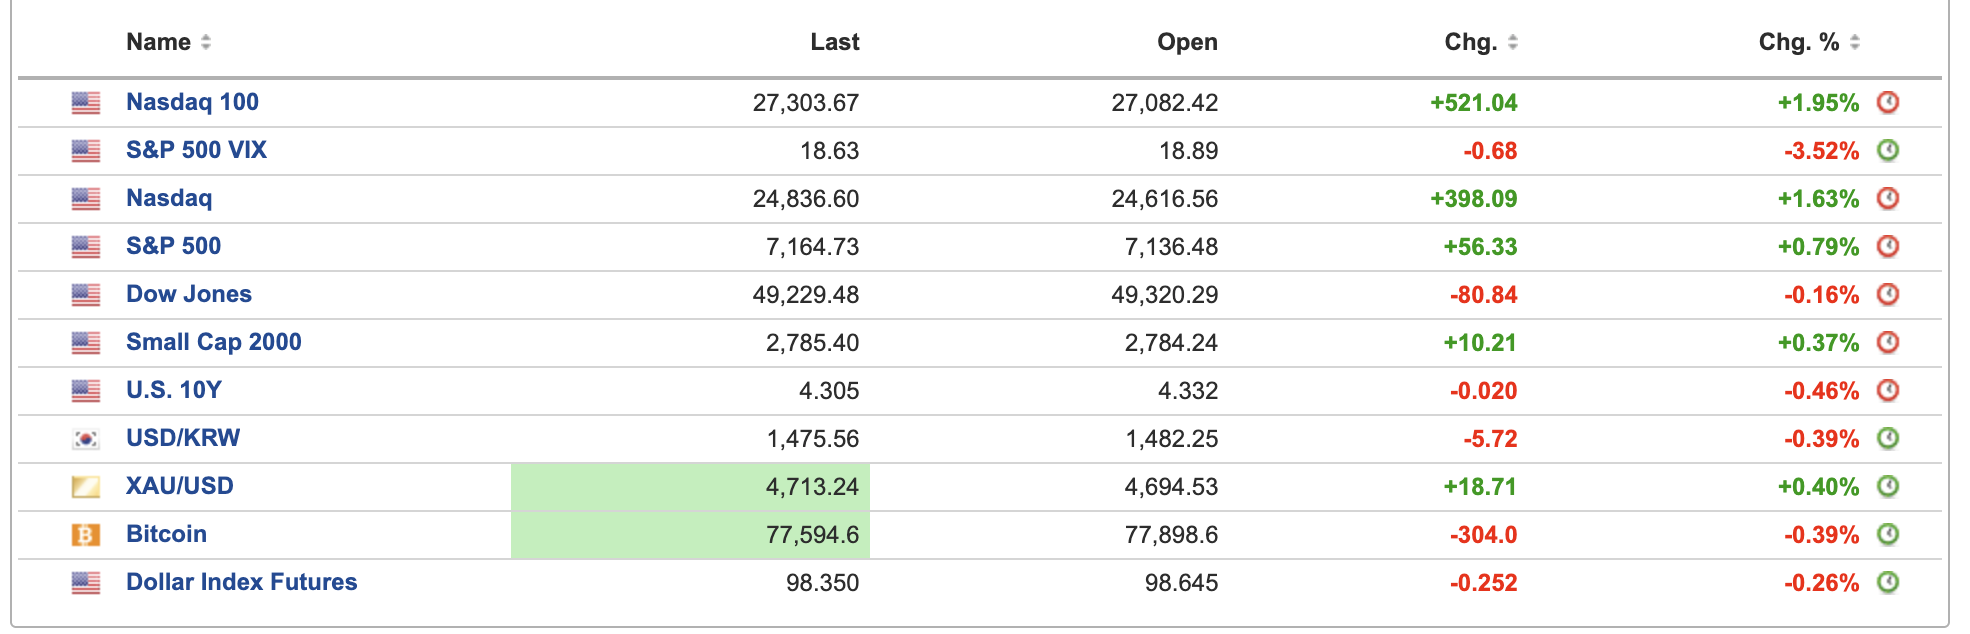The width and height of the screenshot is (1970, 634).
Task: Sort table by Name column arrows
Action: [x=206, y=42]
